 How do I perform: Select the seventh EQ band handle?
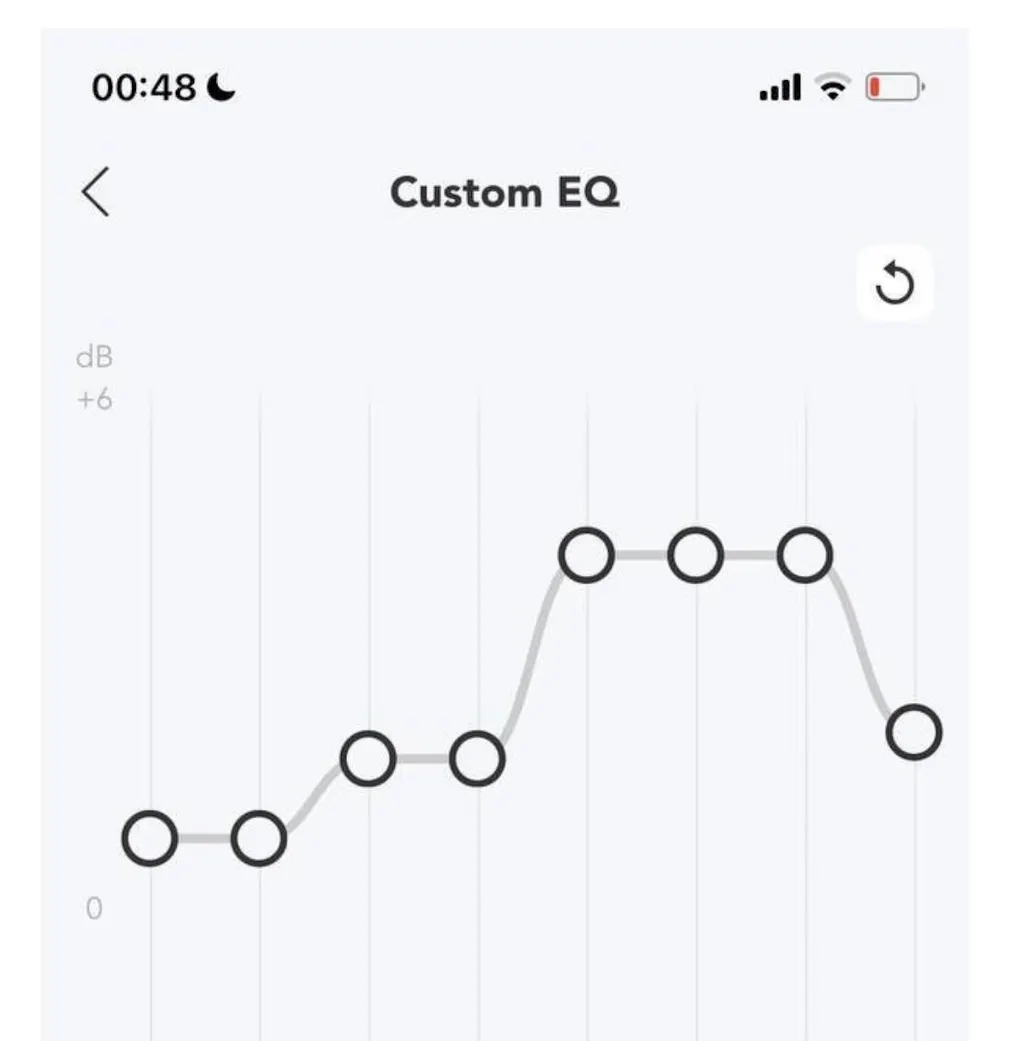pos(805,555)
